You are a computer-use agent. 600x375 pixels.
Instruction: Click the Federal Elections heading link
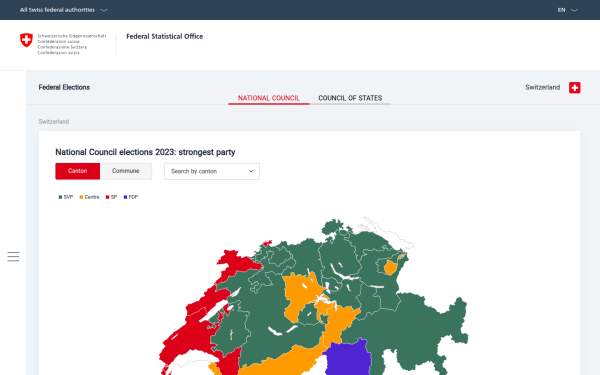point(64,87)
